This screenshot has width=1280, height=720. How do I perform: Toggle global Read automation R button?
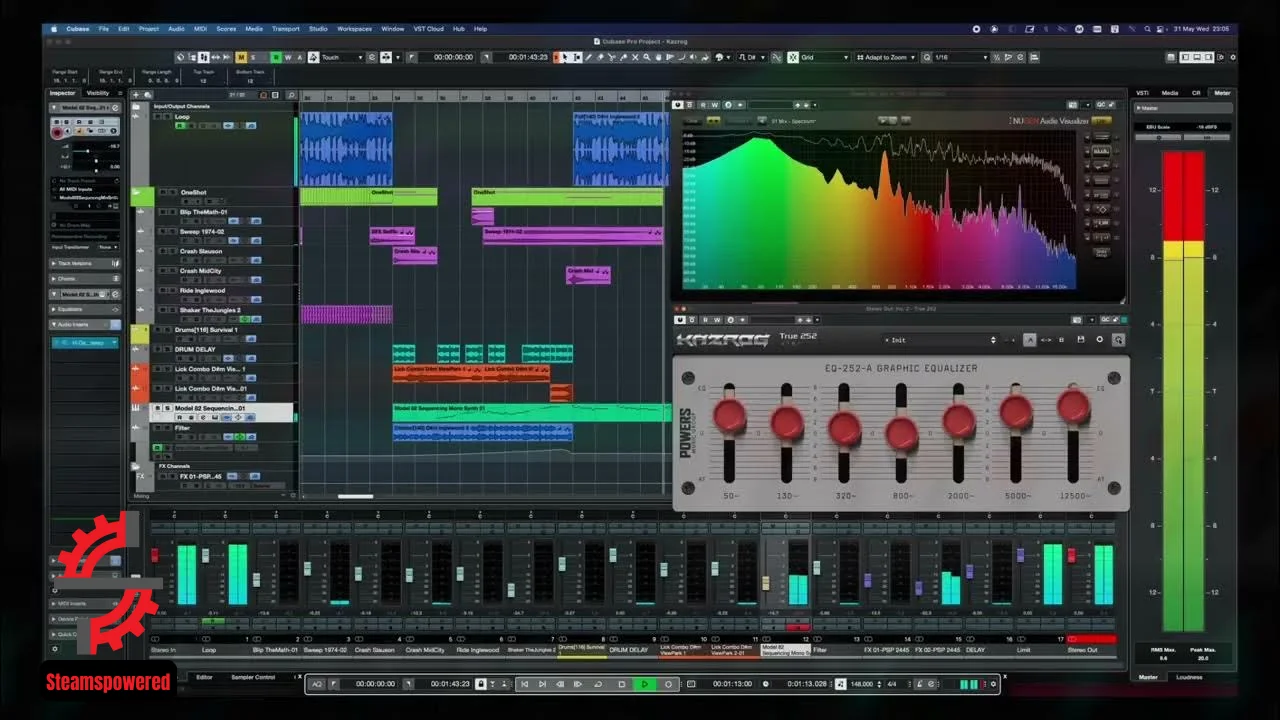[x=277, y=57]
